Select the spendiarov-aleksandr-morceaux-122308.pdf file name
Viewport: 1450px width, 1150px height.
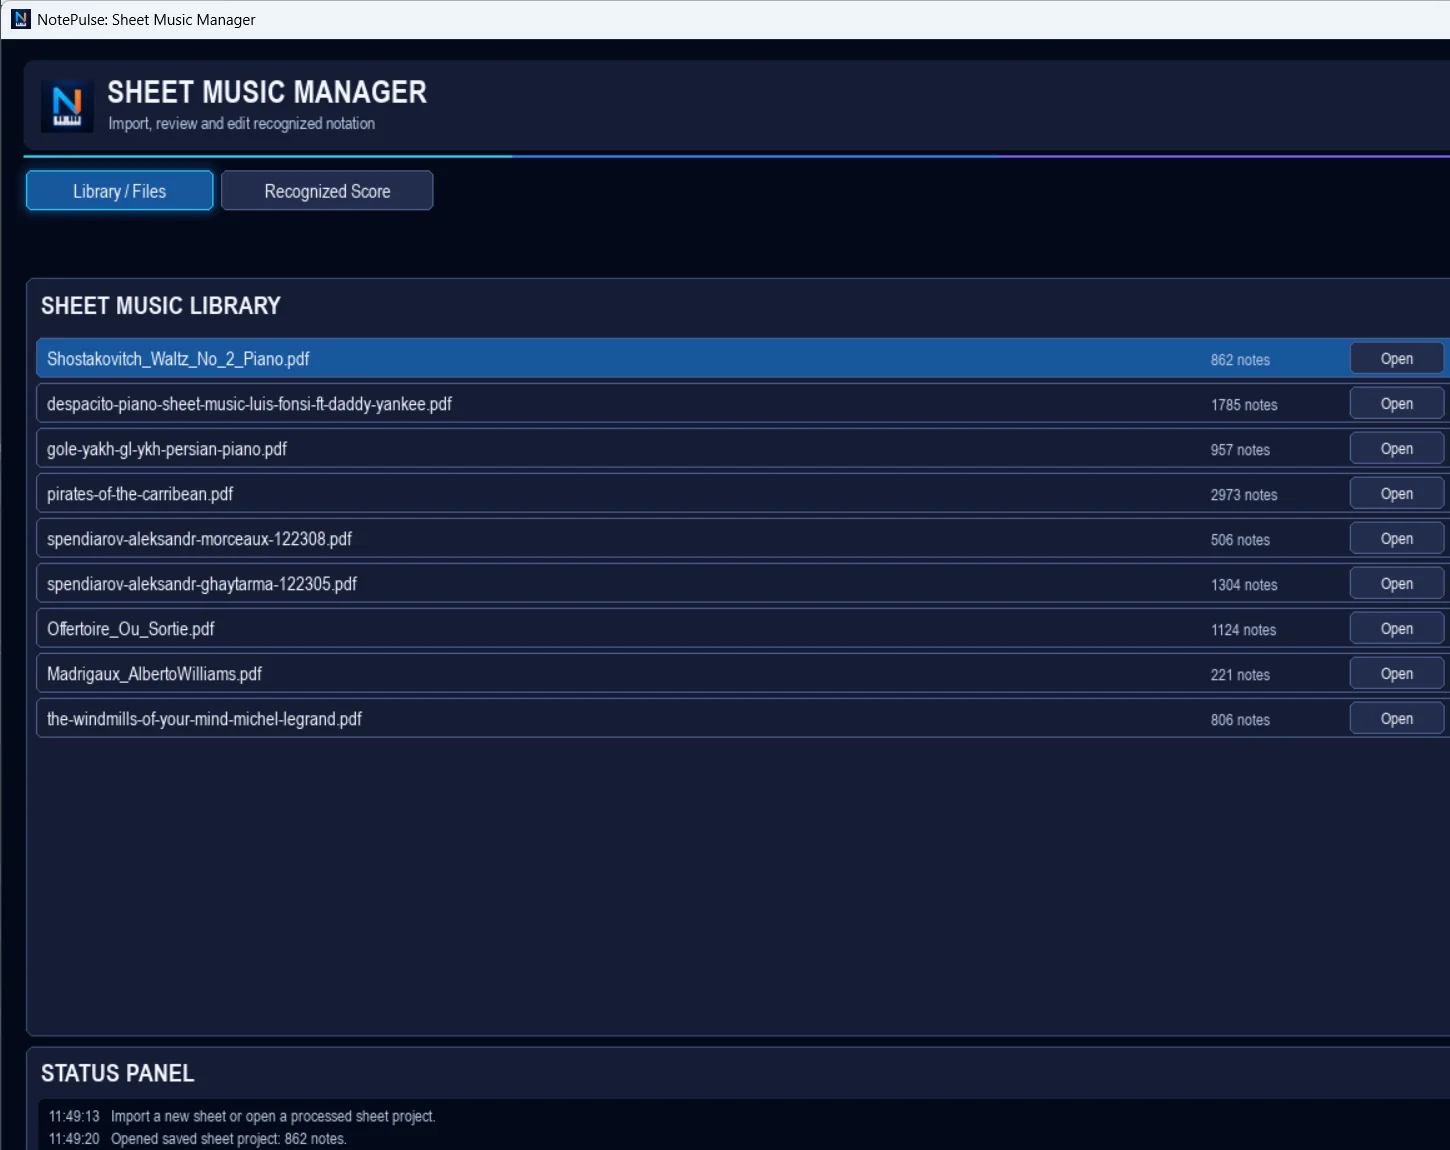point(199,539)
